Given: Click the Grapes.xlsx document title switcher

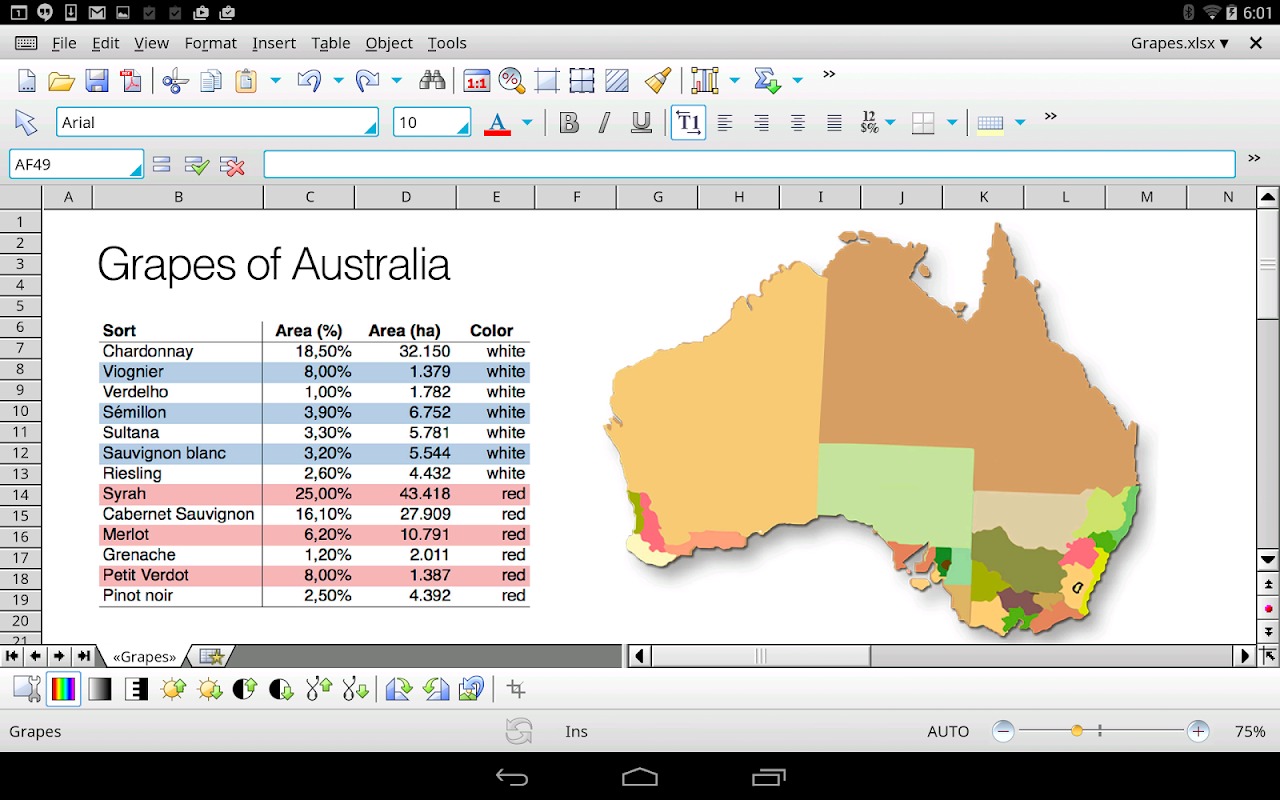Looking at the screenshot, I should (x=1179, y=43).
